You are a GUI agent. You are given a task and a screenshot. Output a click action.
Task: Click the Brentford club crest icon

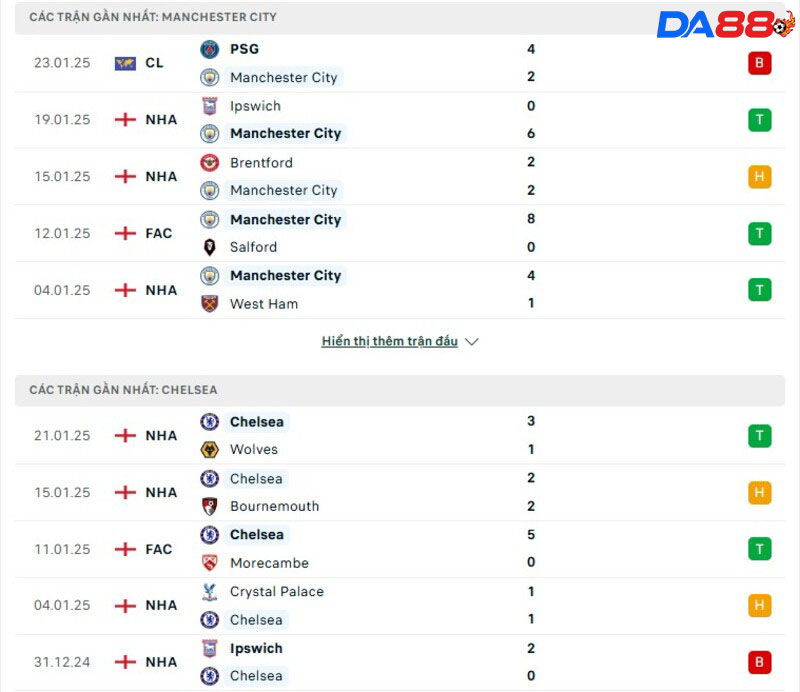pyautogui.click(x=209, y=162)
